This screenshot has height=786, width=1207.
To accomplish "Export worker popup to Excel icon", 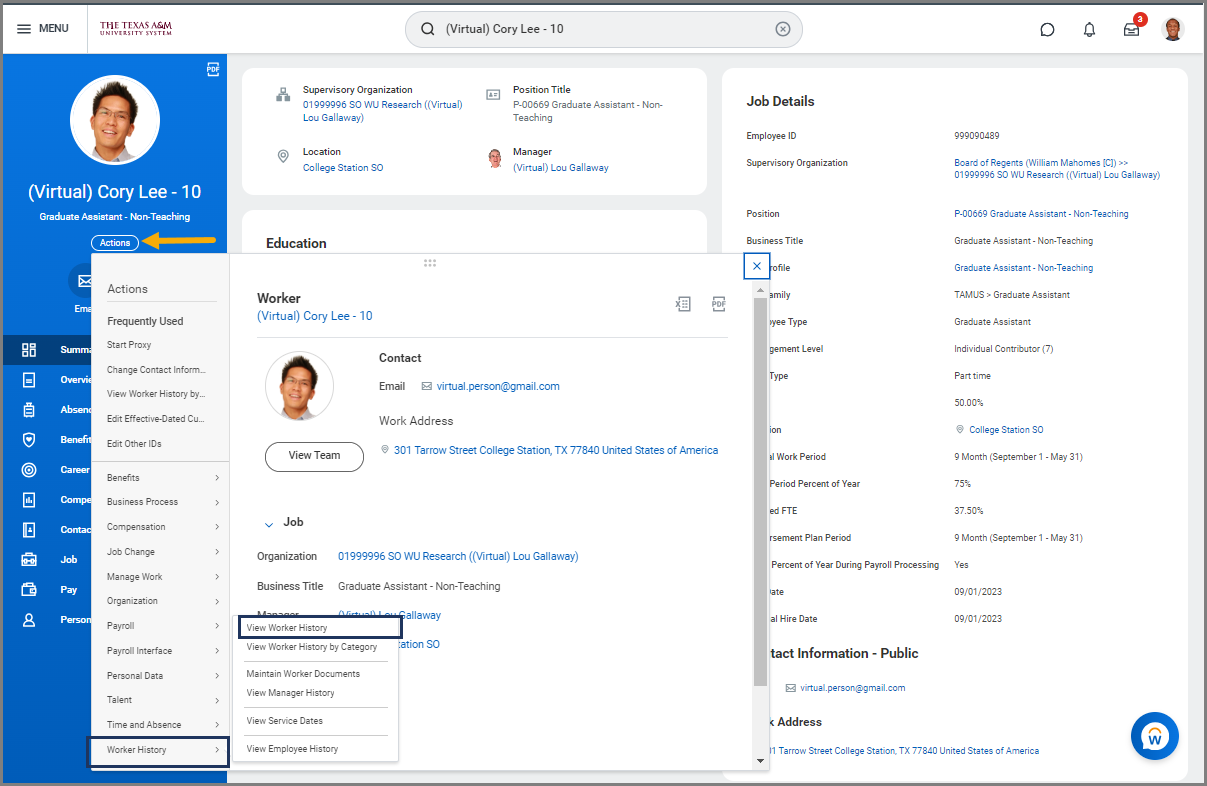I will pos(683,304).
